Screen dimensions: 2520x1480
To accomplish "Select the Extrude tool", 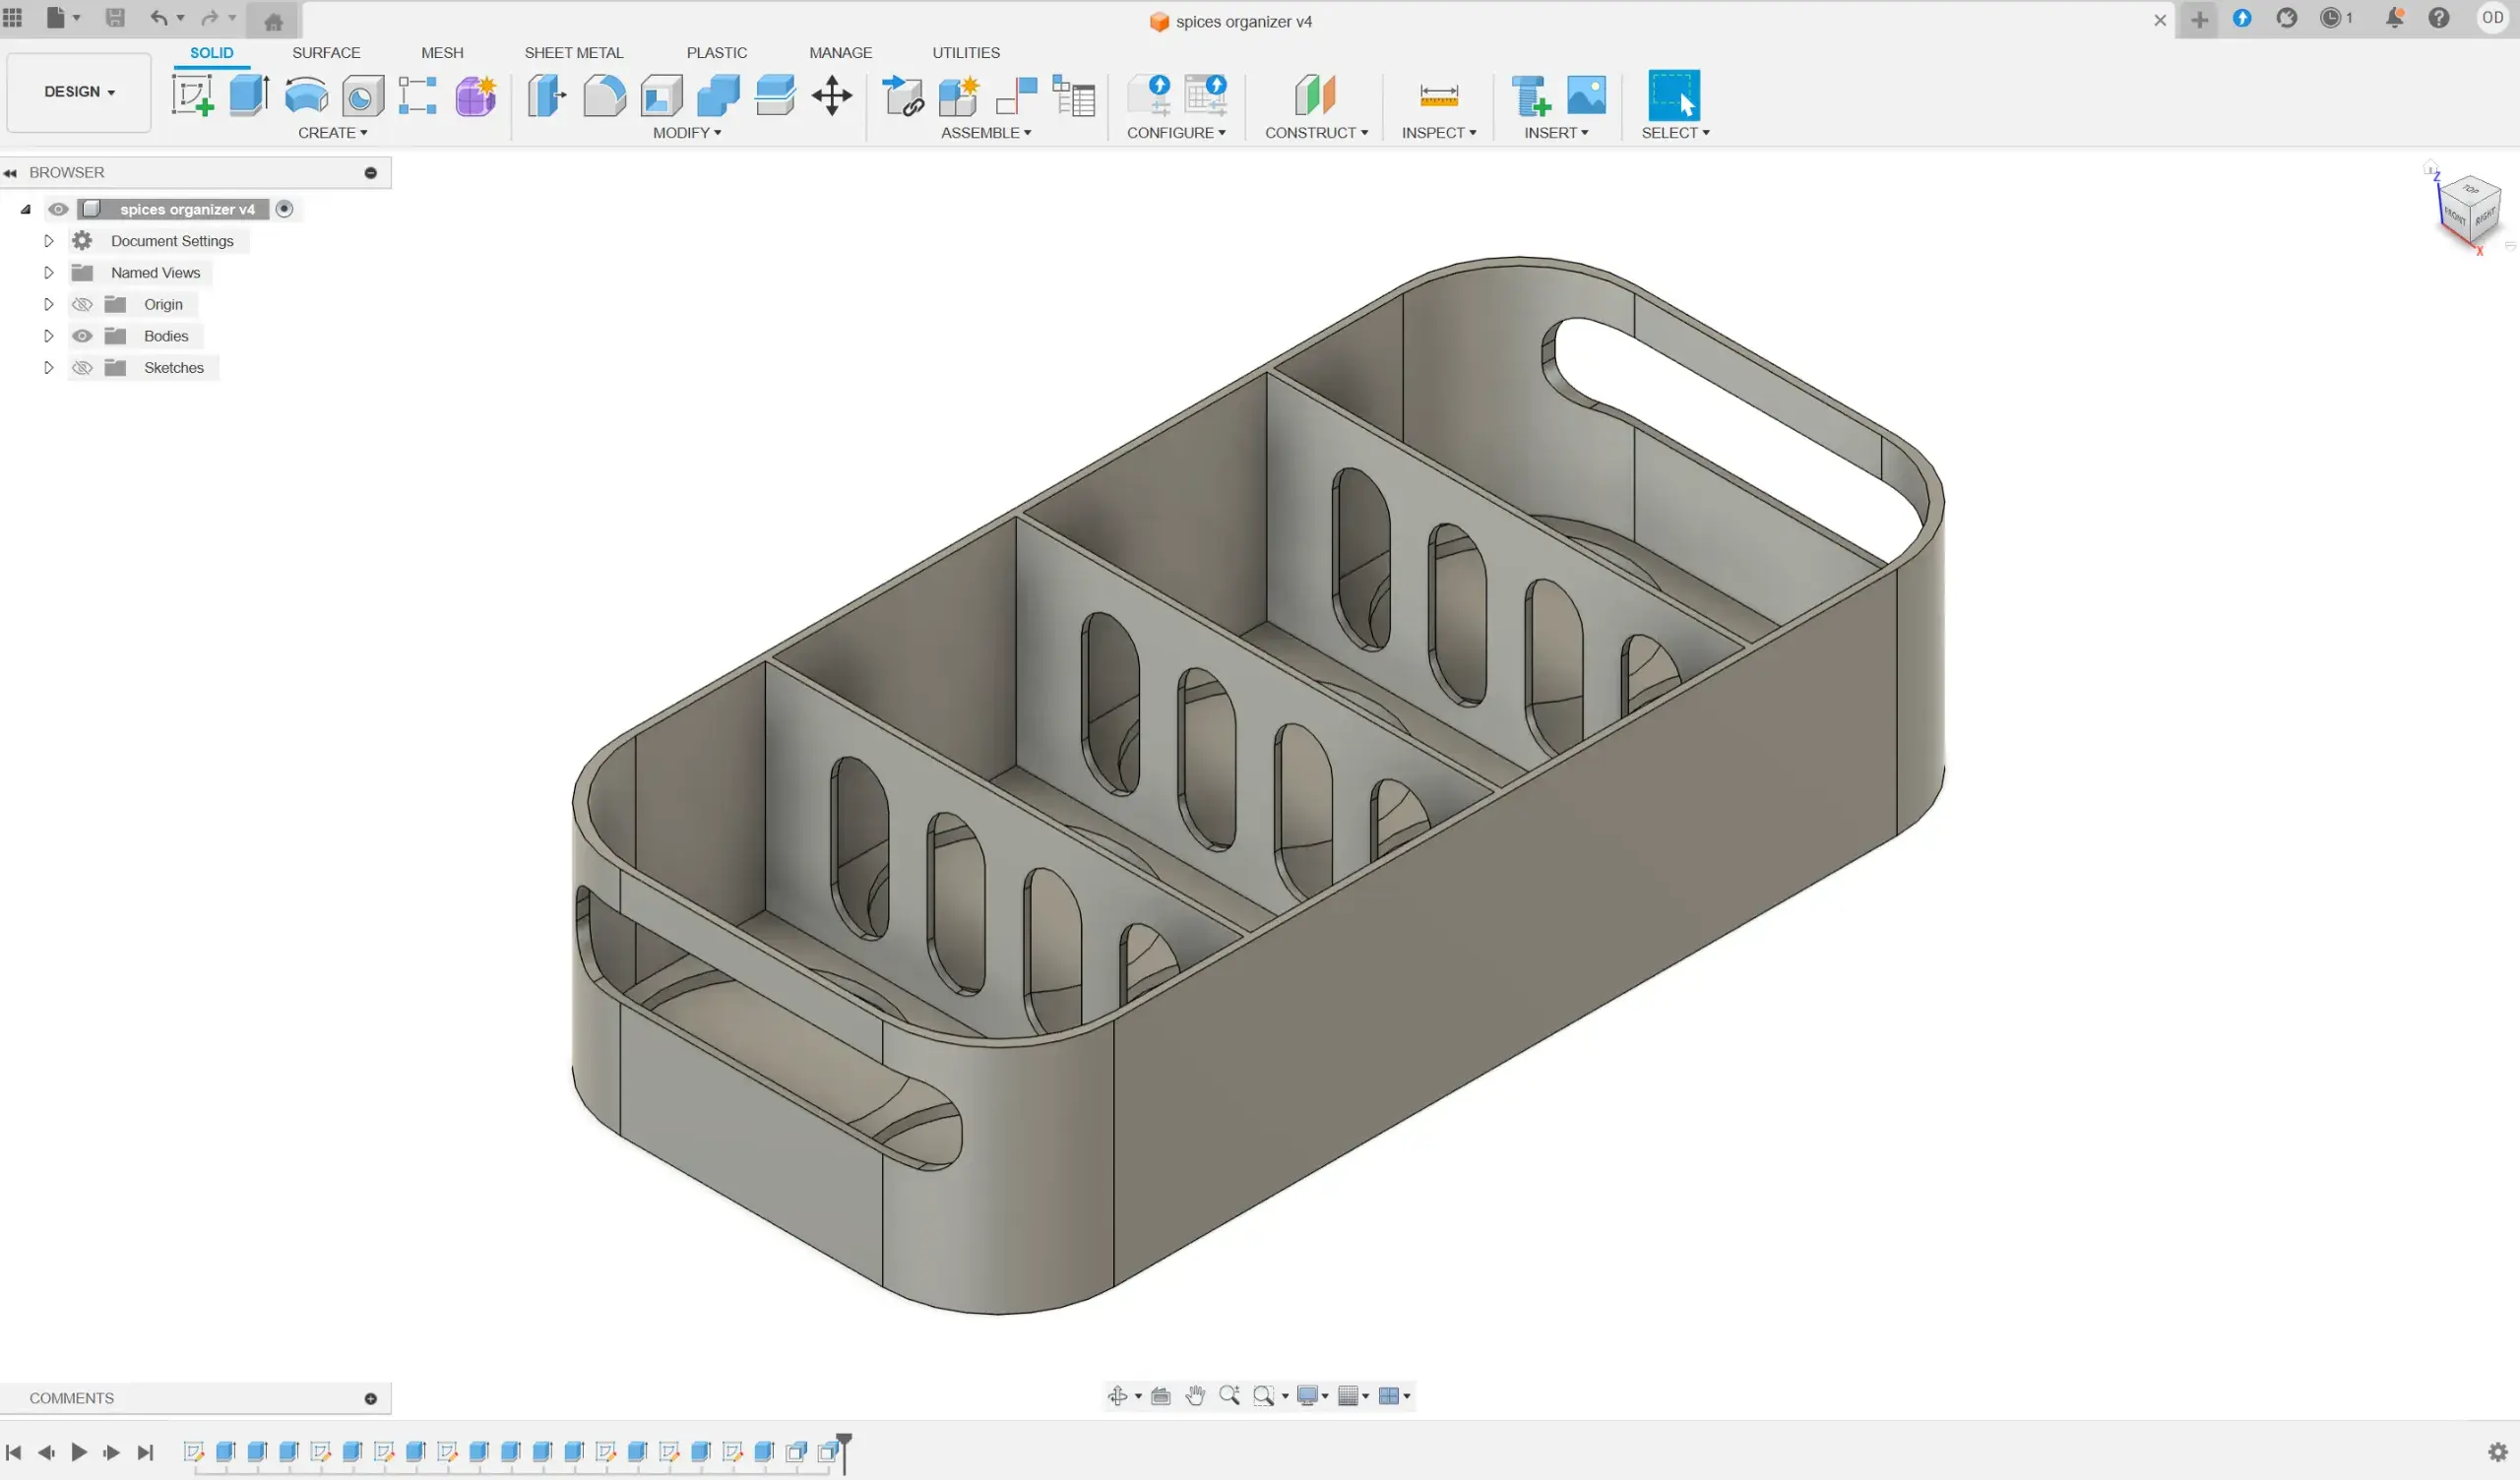I will pos(249,96).
